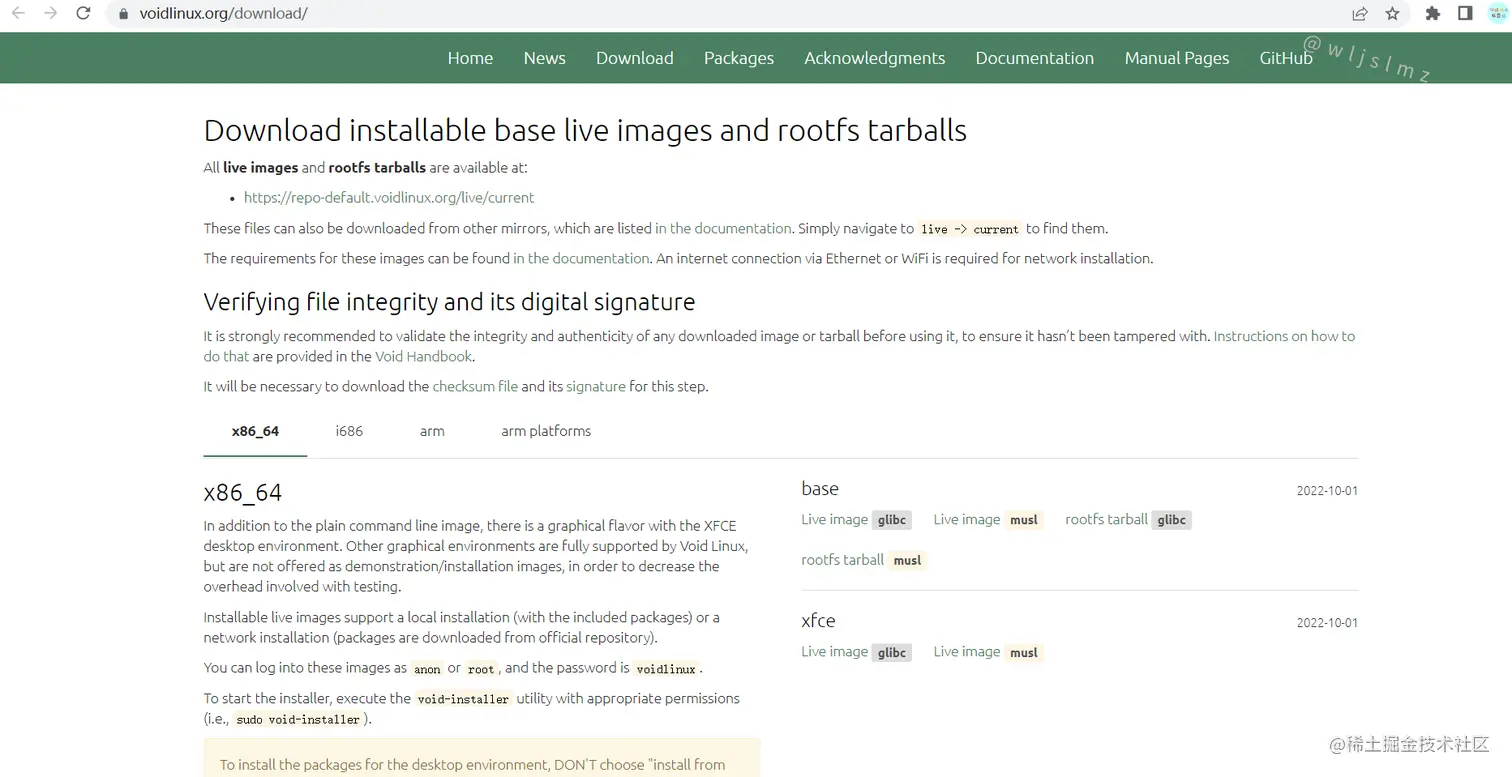Click the base 2022-10-01 date

(1327, 491)
